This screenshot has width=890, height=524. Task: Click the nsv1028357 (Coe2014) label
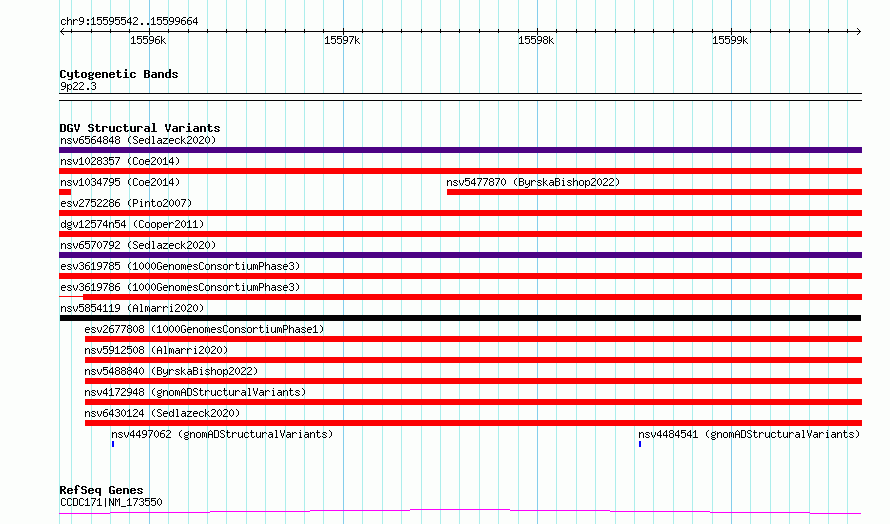(120, 161)
